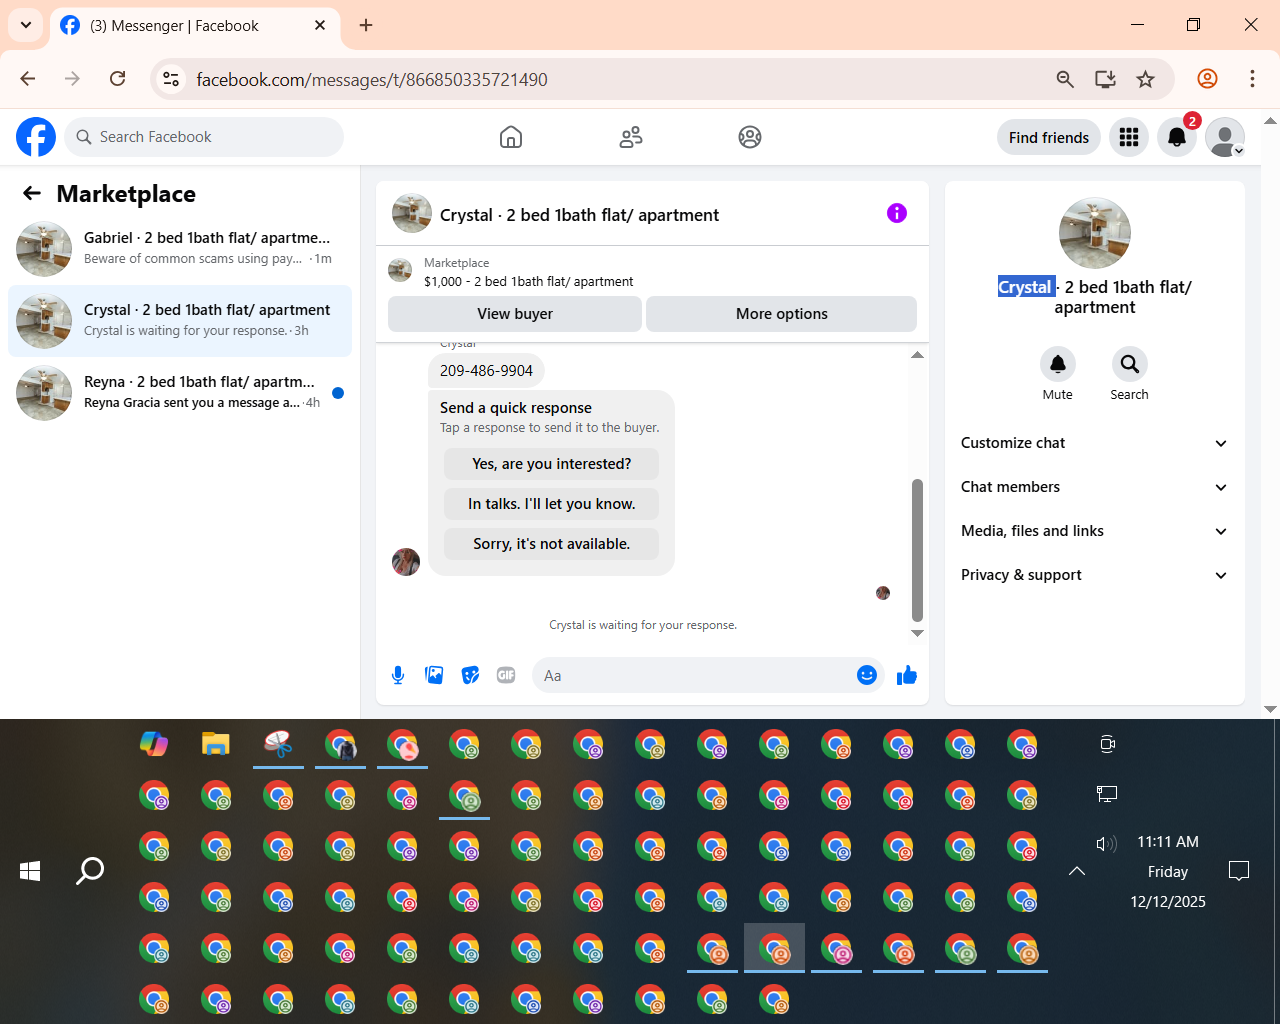
Task: Go back using Marketplace back arrow
Action: [x=32, y=193]
